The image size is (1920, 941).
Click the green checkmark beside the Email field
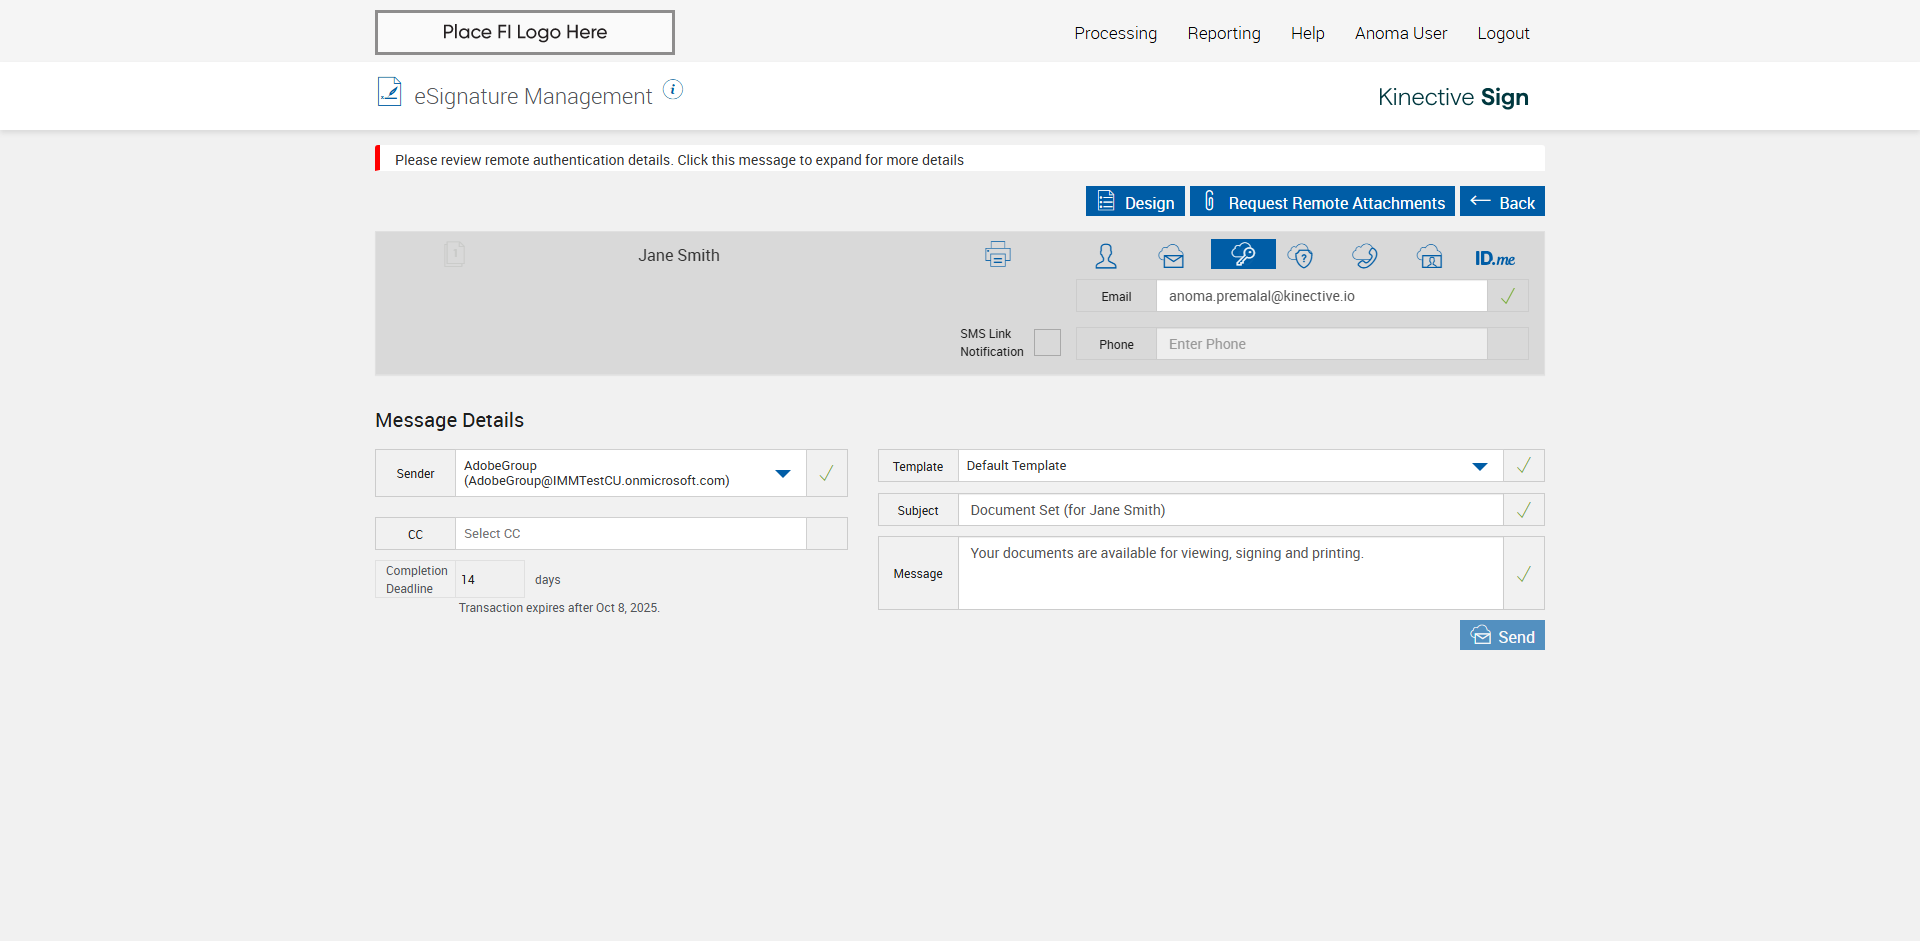1508,296
